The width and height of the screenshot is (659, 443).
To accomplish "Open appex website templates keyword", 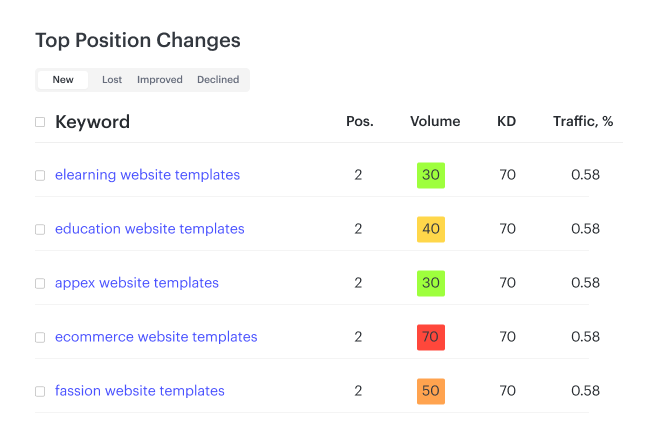I will tap(136, 283).
